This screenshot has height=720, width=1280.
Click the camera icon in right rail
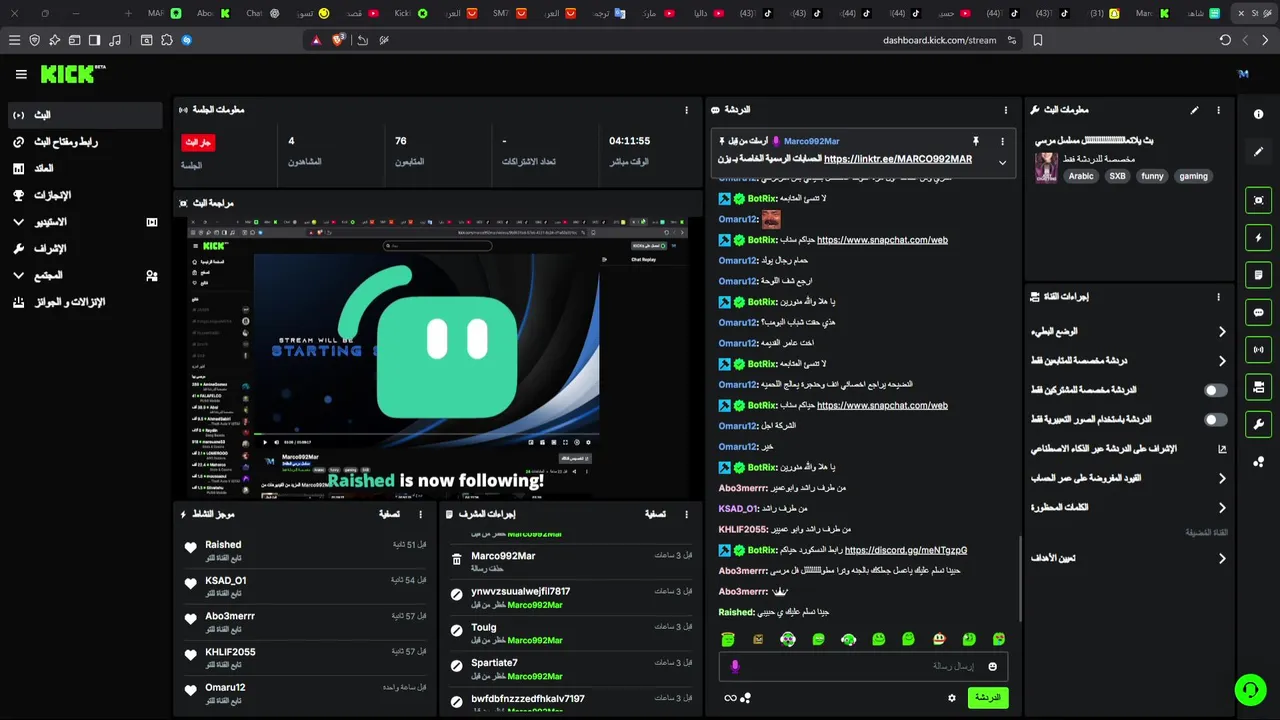pyautogui.click(x=1258, y=200)
